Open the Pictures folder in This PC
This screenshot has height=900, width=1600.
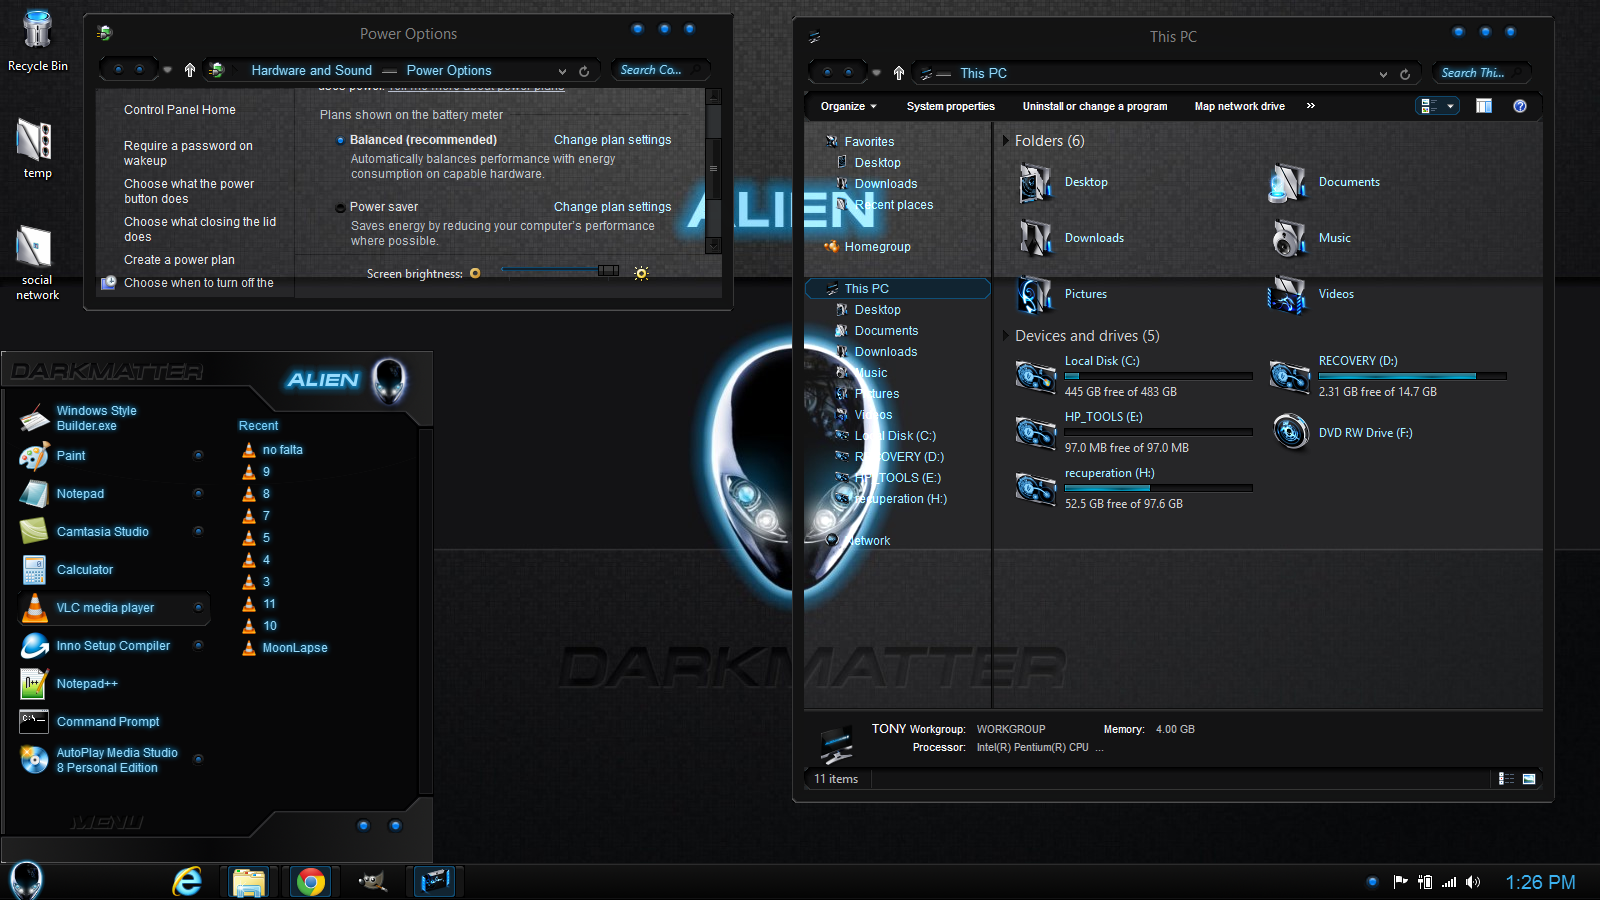[1062, 294]
